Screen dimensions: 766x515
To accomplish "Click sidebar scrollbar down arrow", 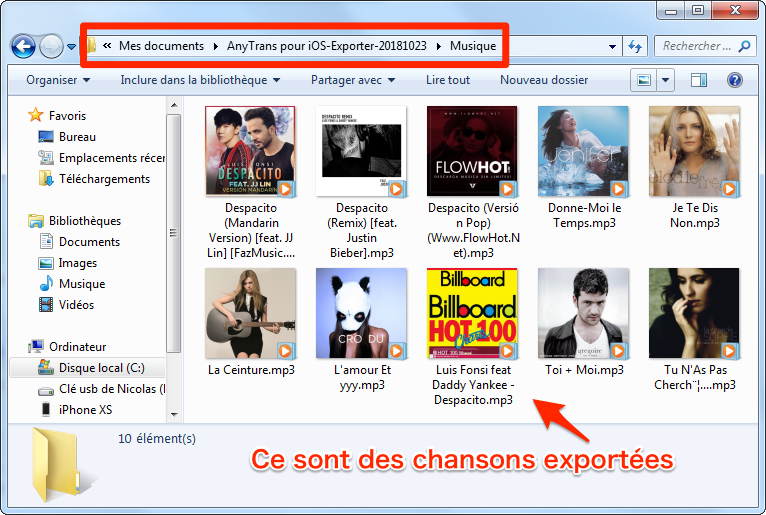I will [x=174, y=415].
